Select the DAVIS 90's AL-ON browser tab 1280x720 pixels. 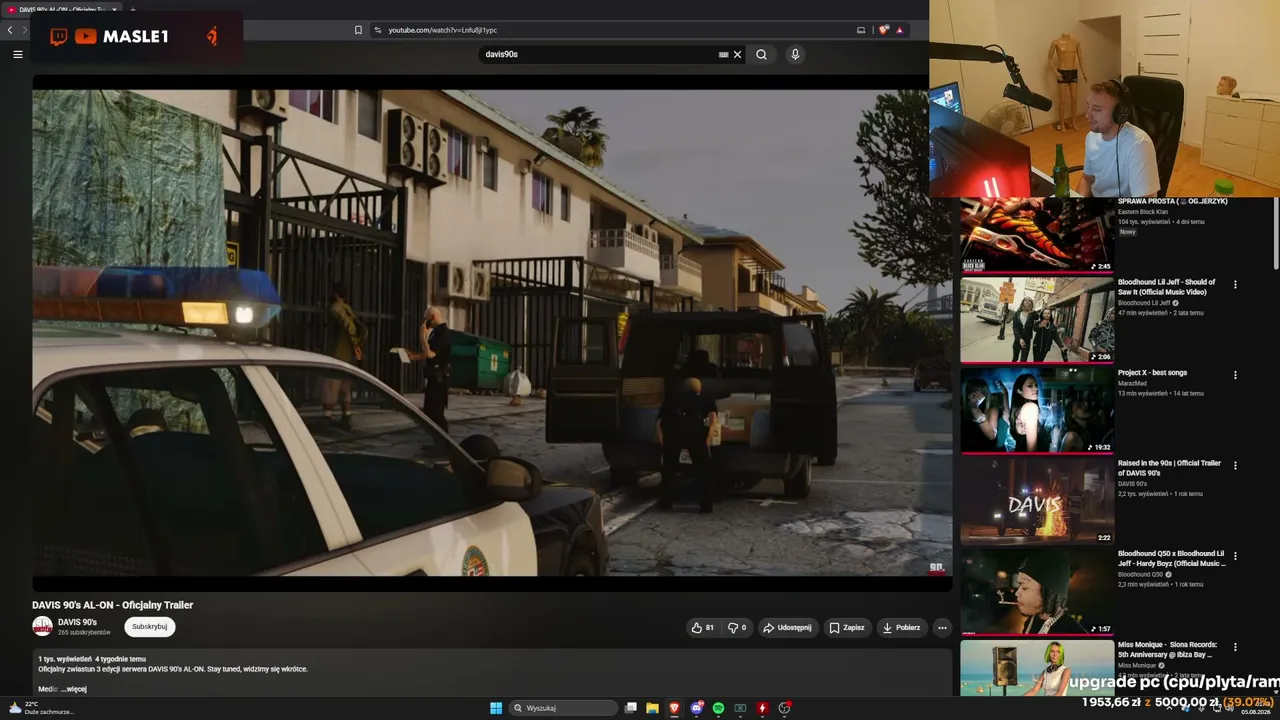[x=60, y=9]
